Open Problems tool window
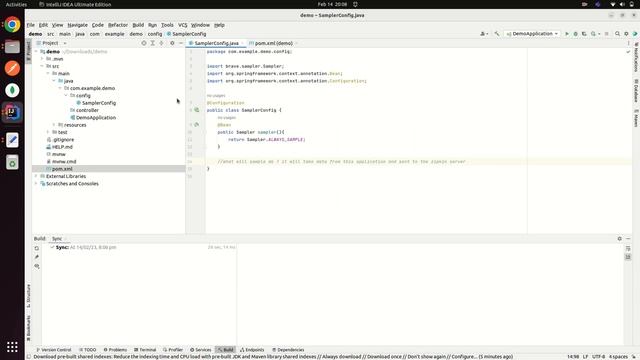This screenshot has width=640, height=360. [115, 350]
